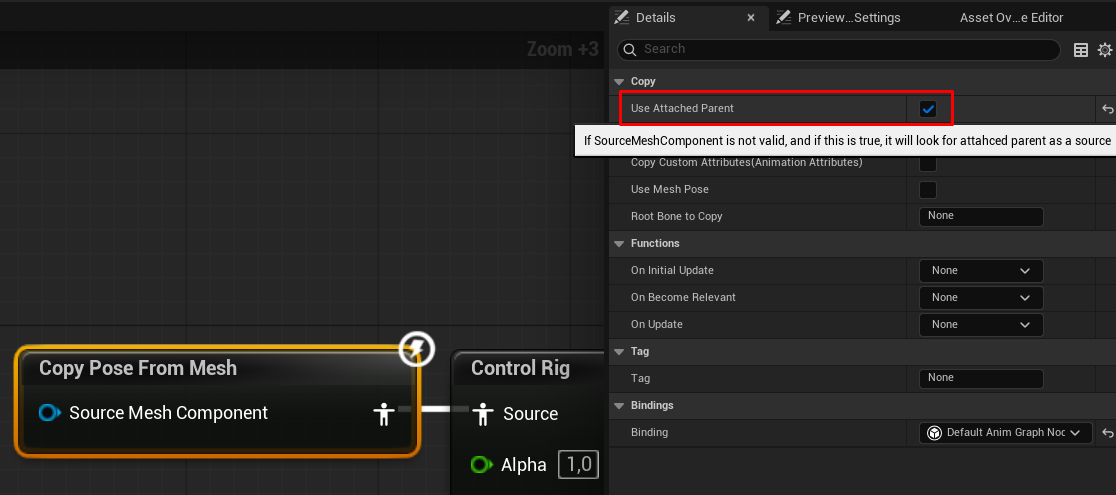The height and width of the screenshot is (495, 1116).
Task: Open the property matrix grid icon
Action: click(x=1080, y=50)
